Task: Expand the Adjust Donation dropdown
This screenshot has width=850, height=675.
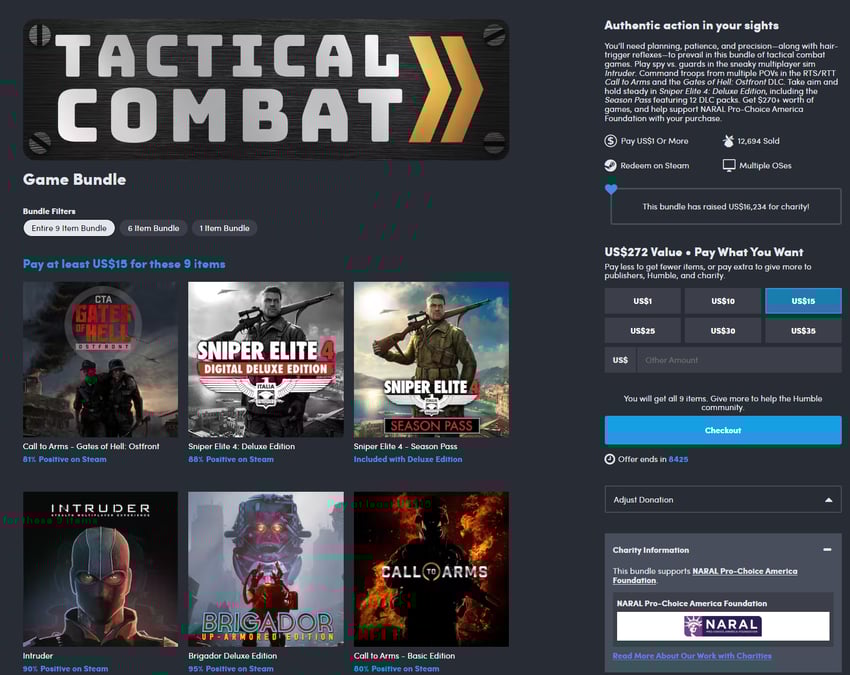Action: pyautogui.click(x=723, y=499)
